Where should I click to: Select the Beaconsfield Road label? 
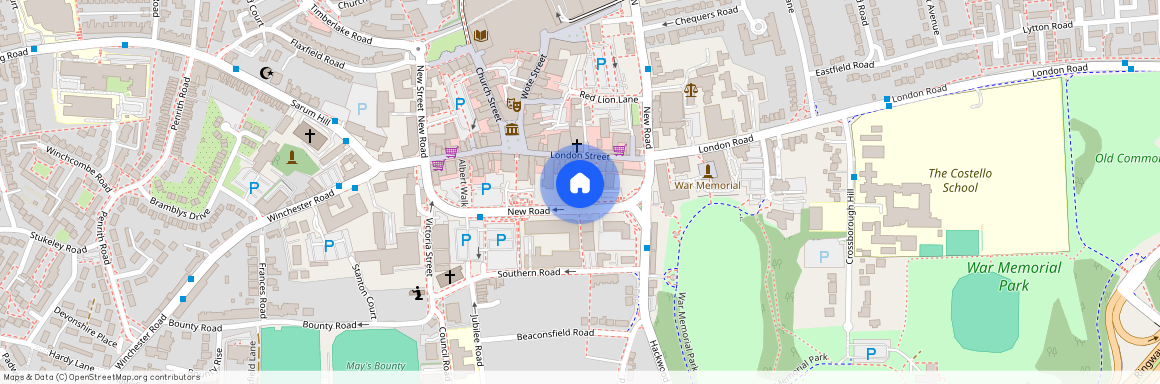click(555, 334)
